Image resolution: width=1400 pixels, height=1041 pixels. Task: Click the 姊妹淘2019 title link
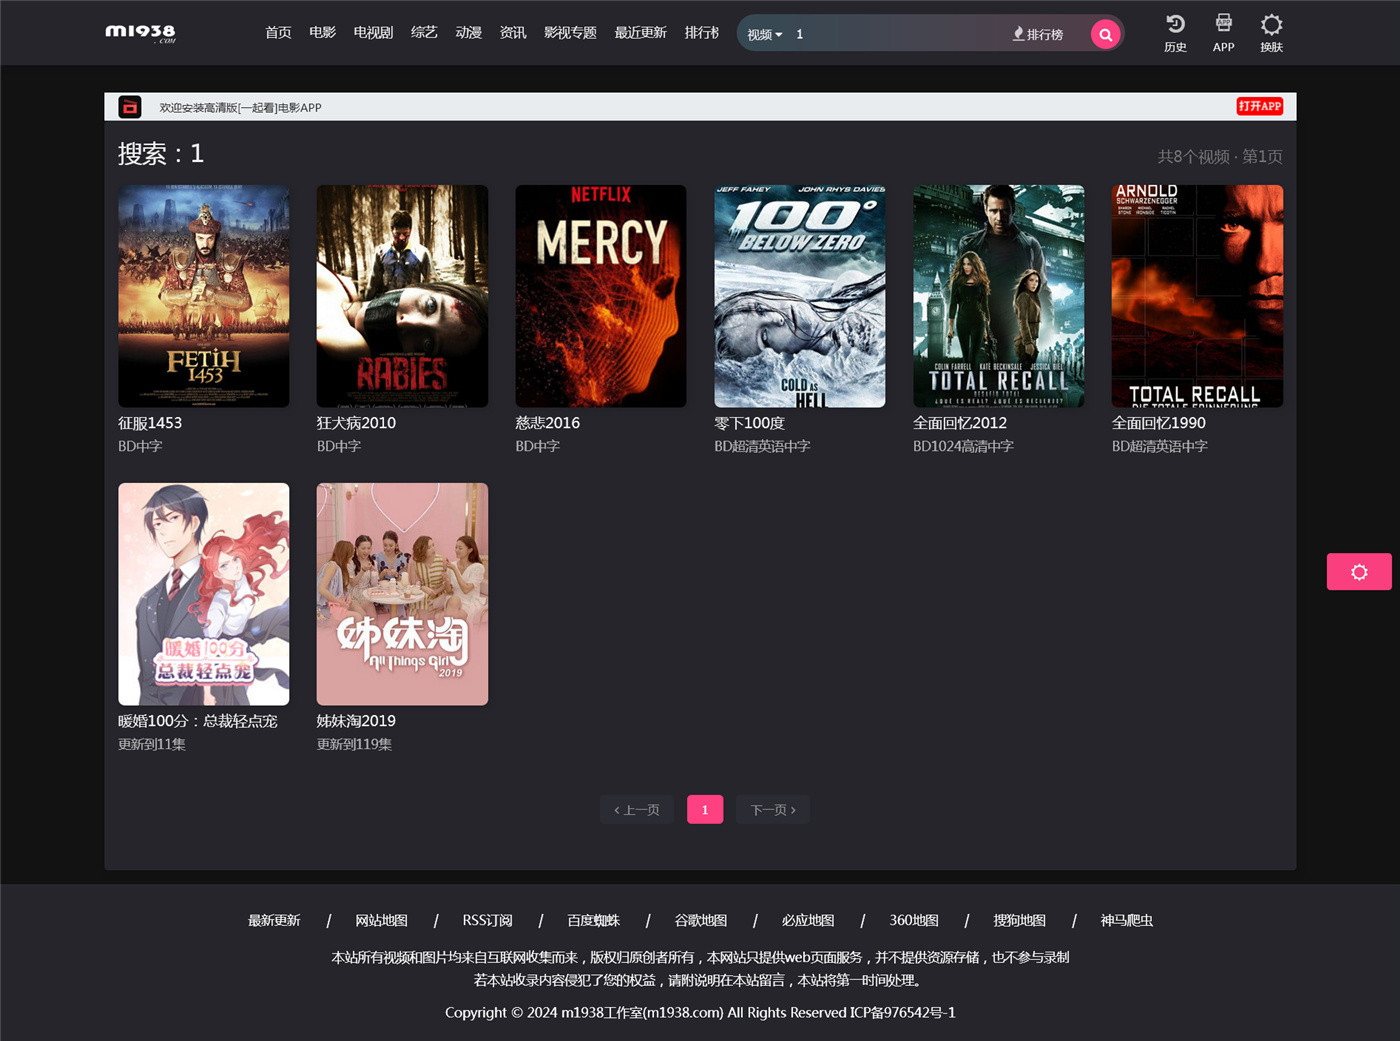[x=356, y=721]
